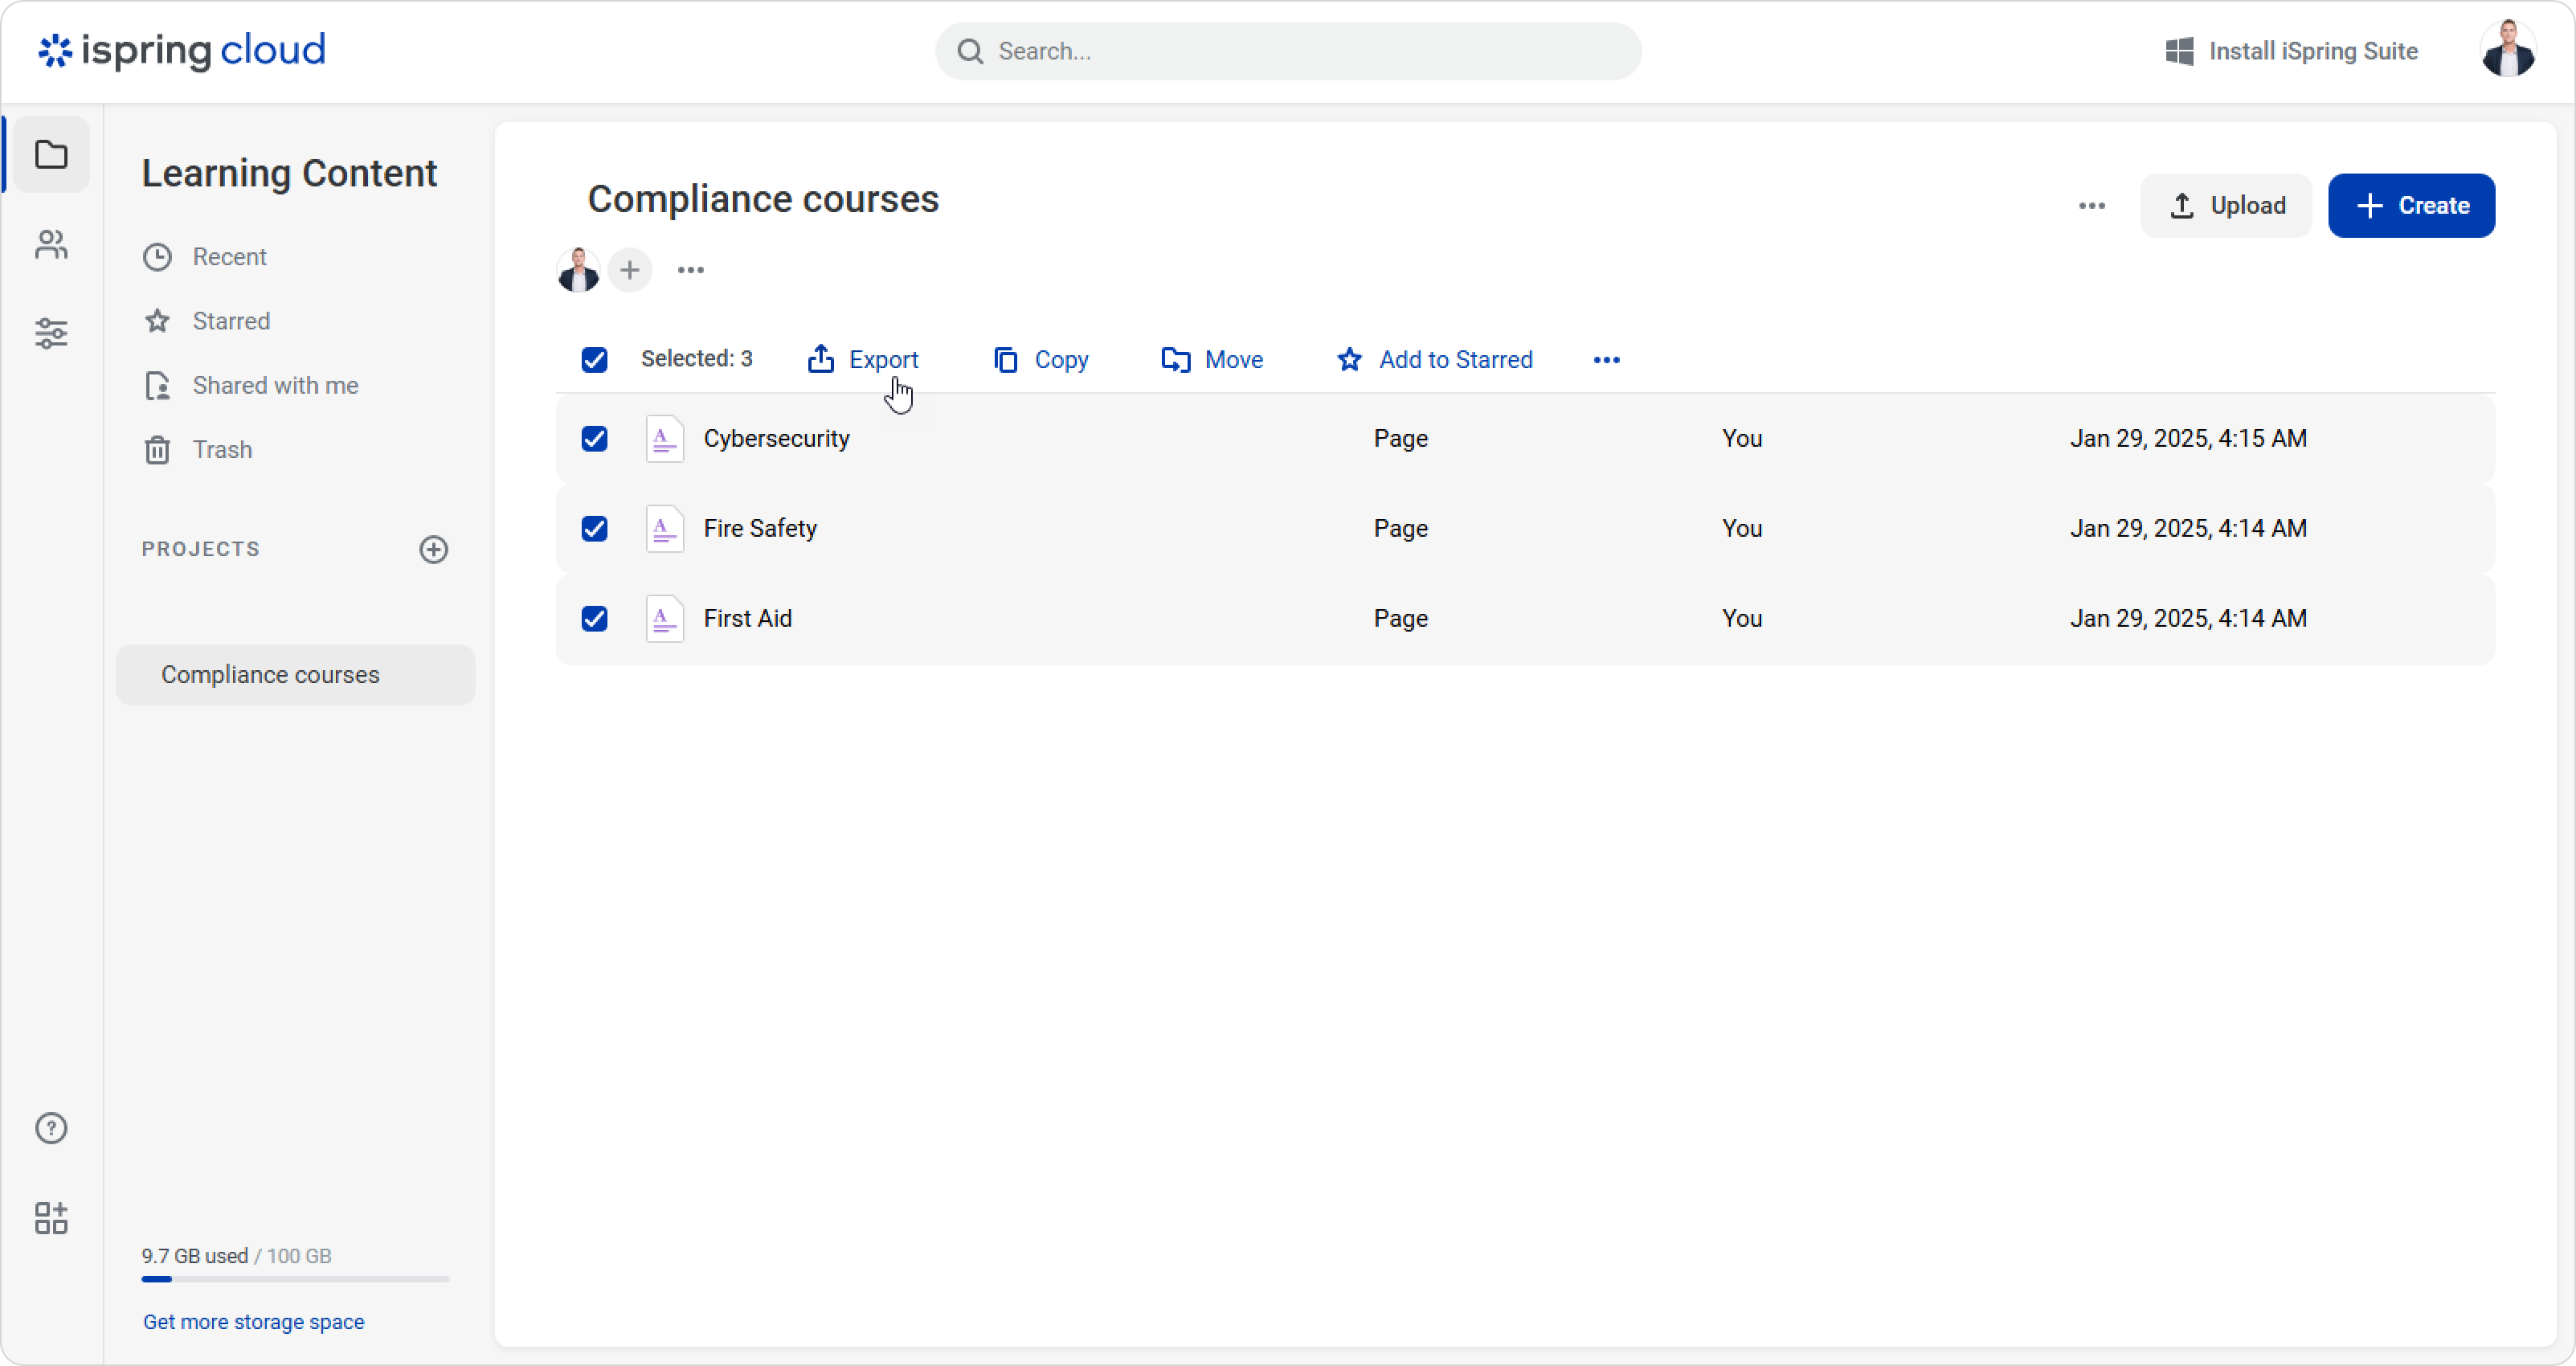Open the ellipsis menu next to collaborators

click(x=690, y=270)
